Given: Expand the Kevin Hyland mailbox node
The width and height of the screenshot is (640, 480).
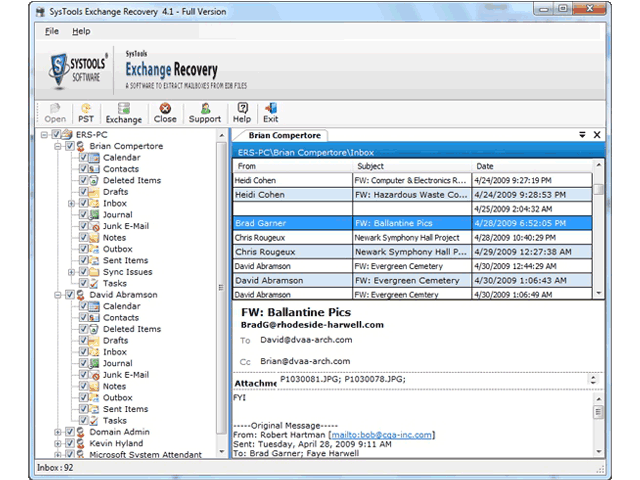Looking at the screenshot, I should (58, 443).
